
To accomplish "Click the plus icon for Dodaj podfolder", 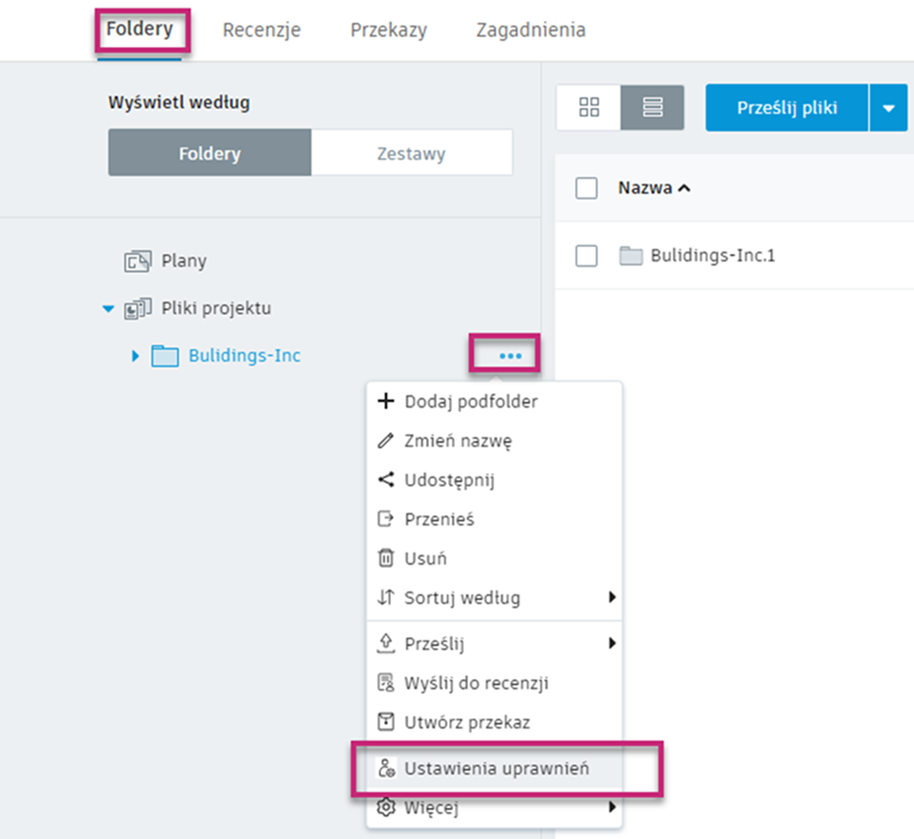I will point(386,402).
